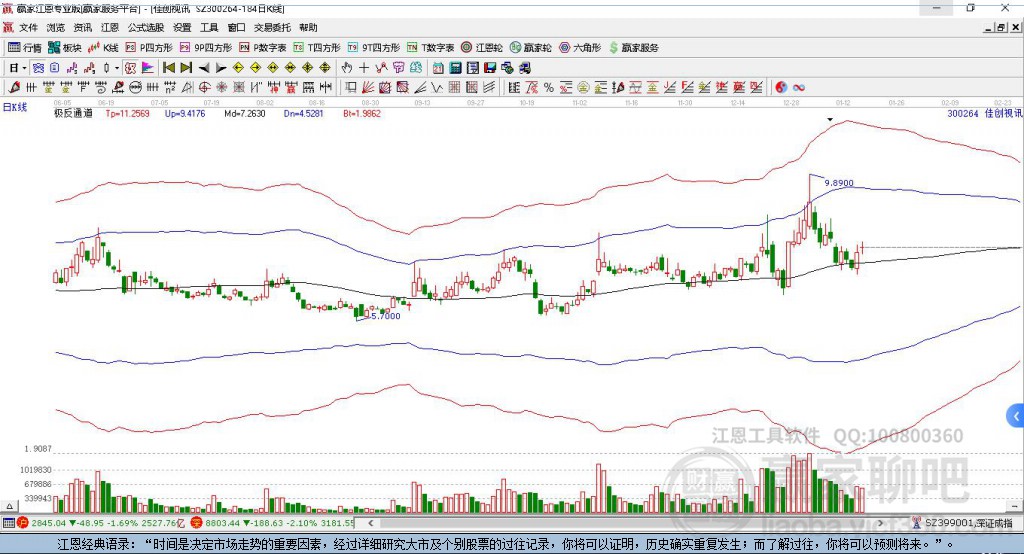Viewport: 1024px width, 554px height.
Task: Open the T四方形 time square
Action: pos(317,48)
